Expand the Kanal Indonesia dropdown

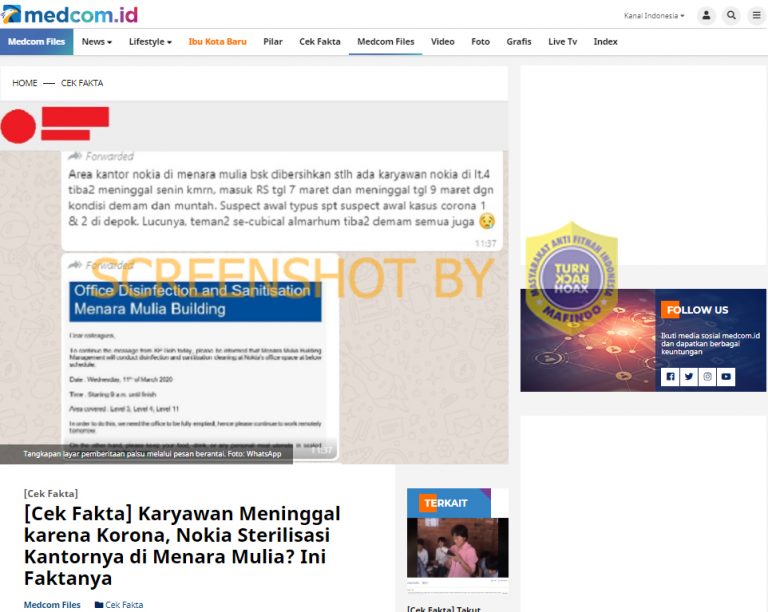[x=654, y=16]
